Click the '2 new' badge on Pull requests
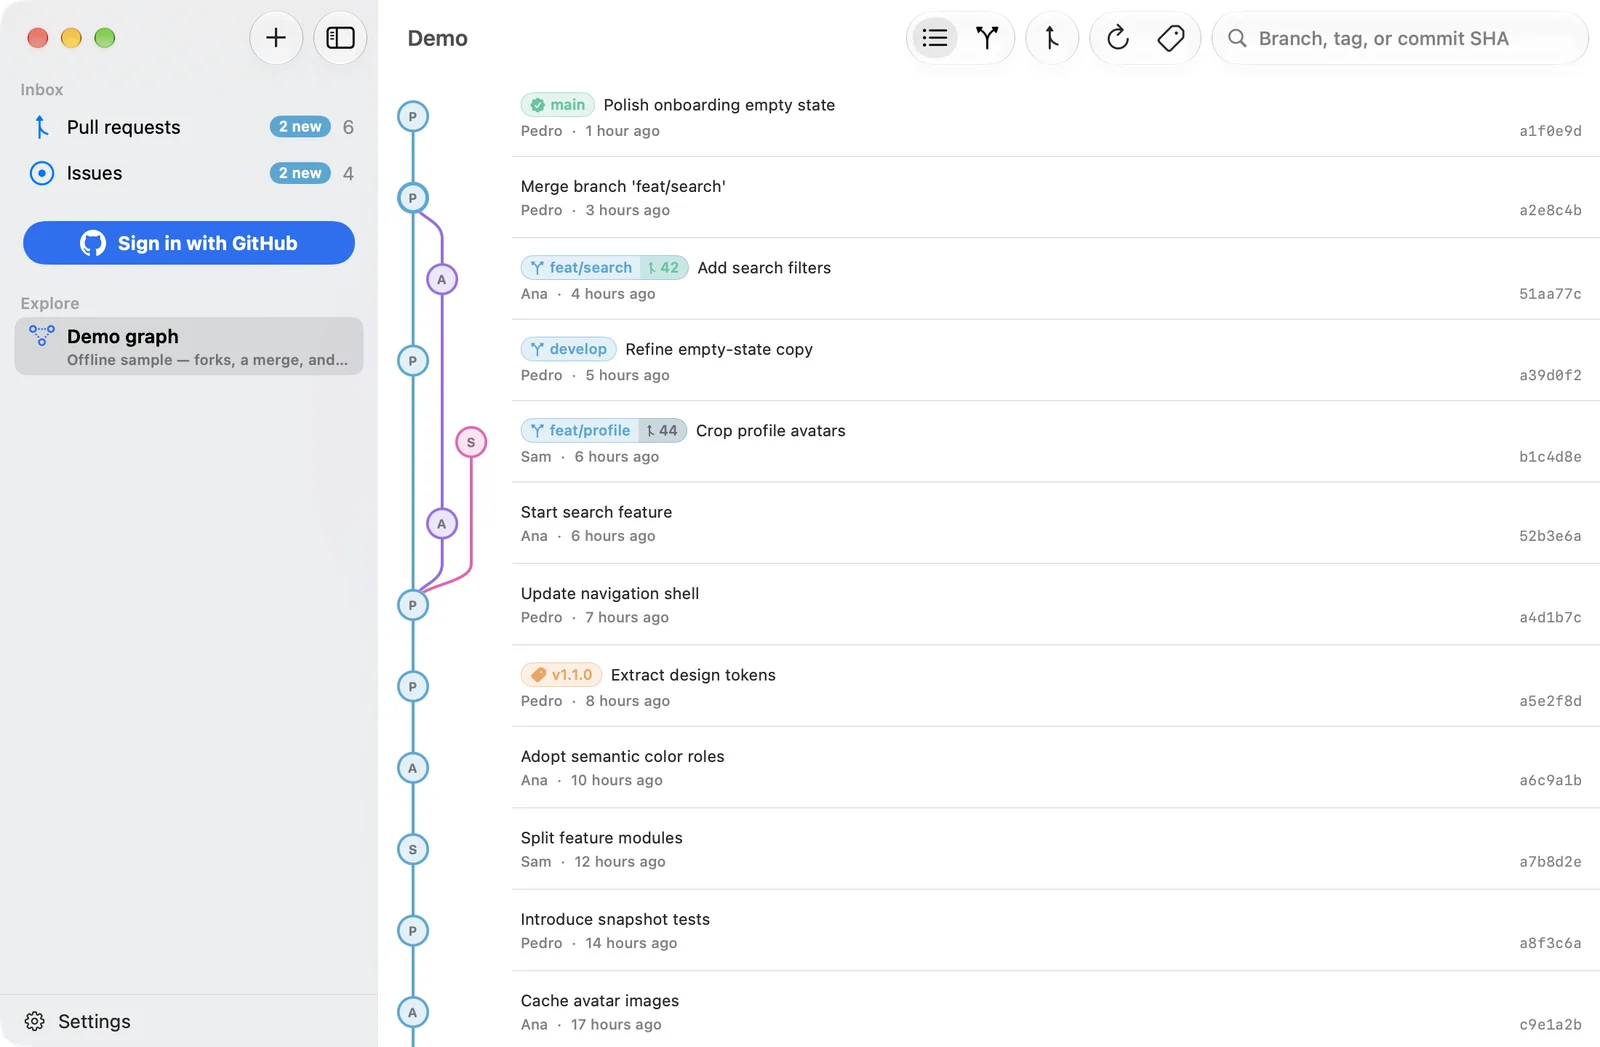This screenshot has width=1600, height=1047. point(300,127)
